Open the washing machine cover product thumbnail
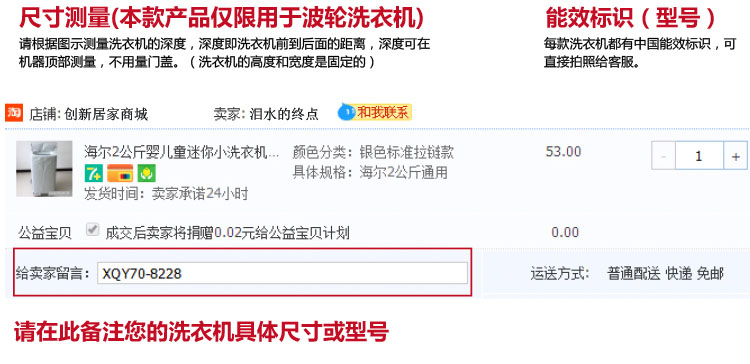The height and width of the screenshot is (364, 750). (x=44, y=168)
